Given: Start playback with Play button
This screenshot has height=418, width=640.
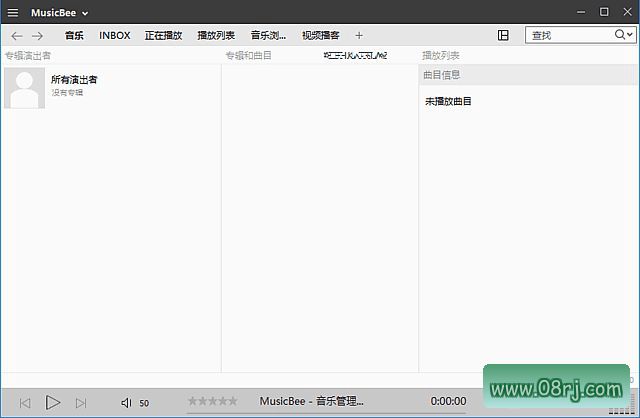Looking at the screenshot, I should [53, 403].
